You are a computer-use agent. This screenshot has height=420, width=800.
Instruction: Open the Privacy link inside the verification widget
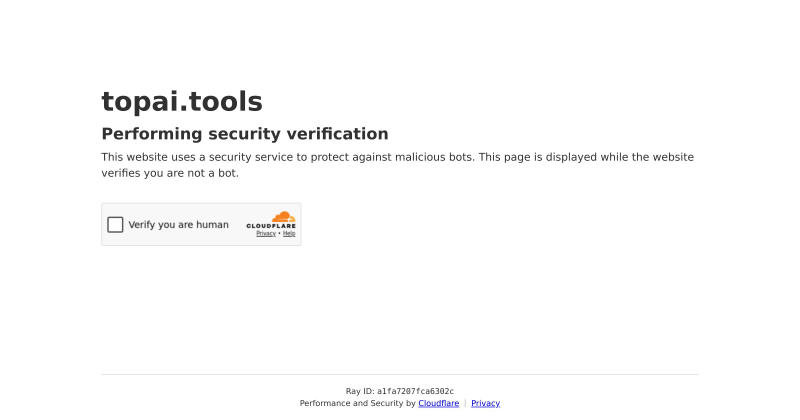[x=266, y=234]
